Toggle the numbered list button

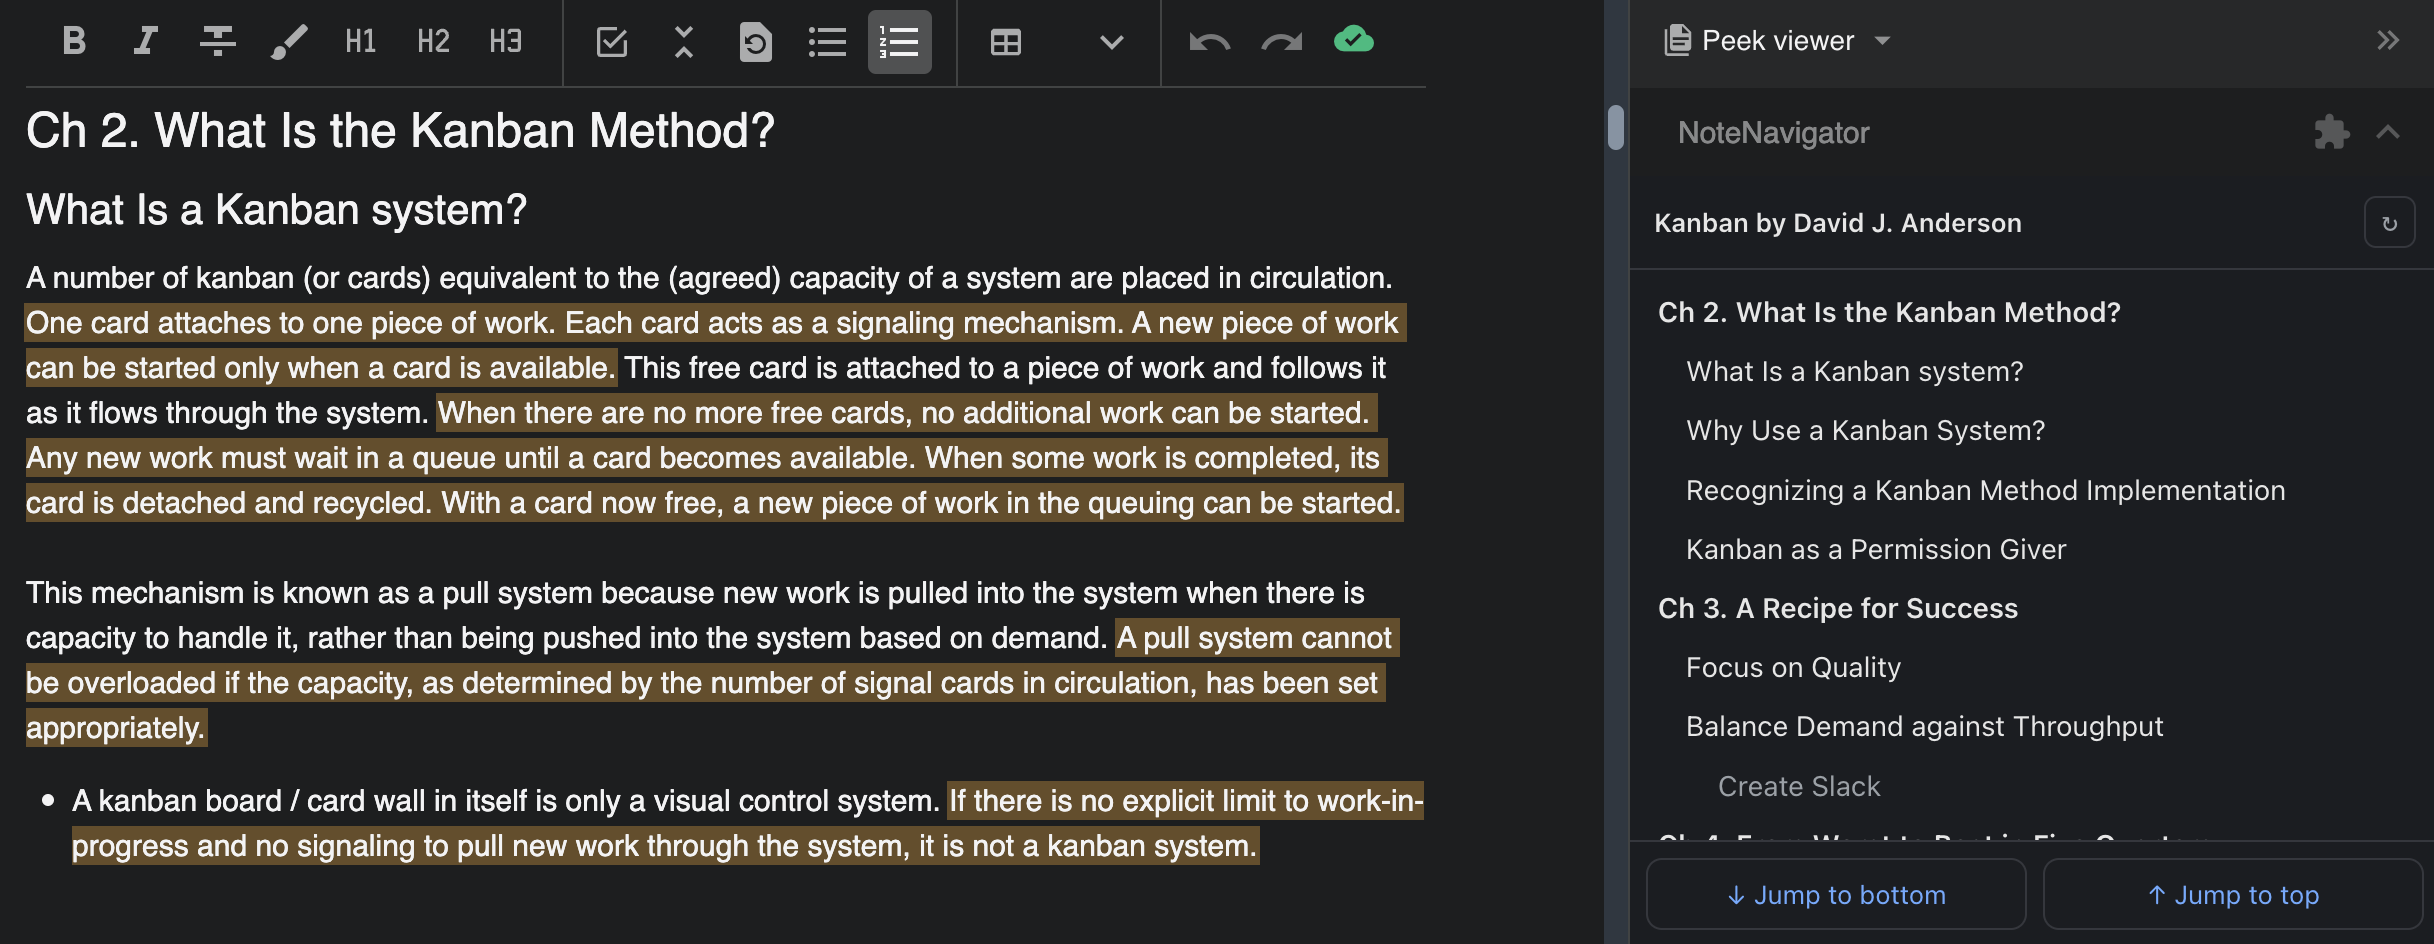(899, 42)
